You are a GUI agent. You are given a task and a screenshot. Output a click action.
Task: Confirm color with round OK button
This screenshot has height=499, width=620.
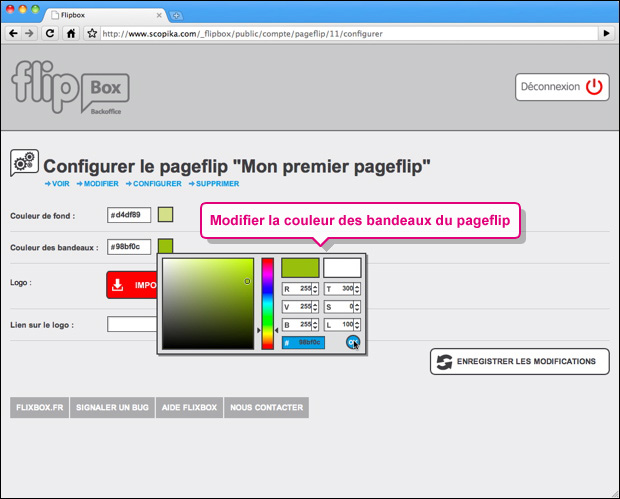[352, 342]
